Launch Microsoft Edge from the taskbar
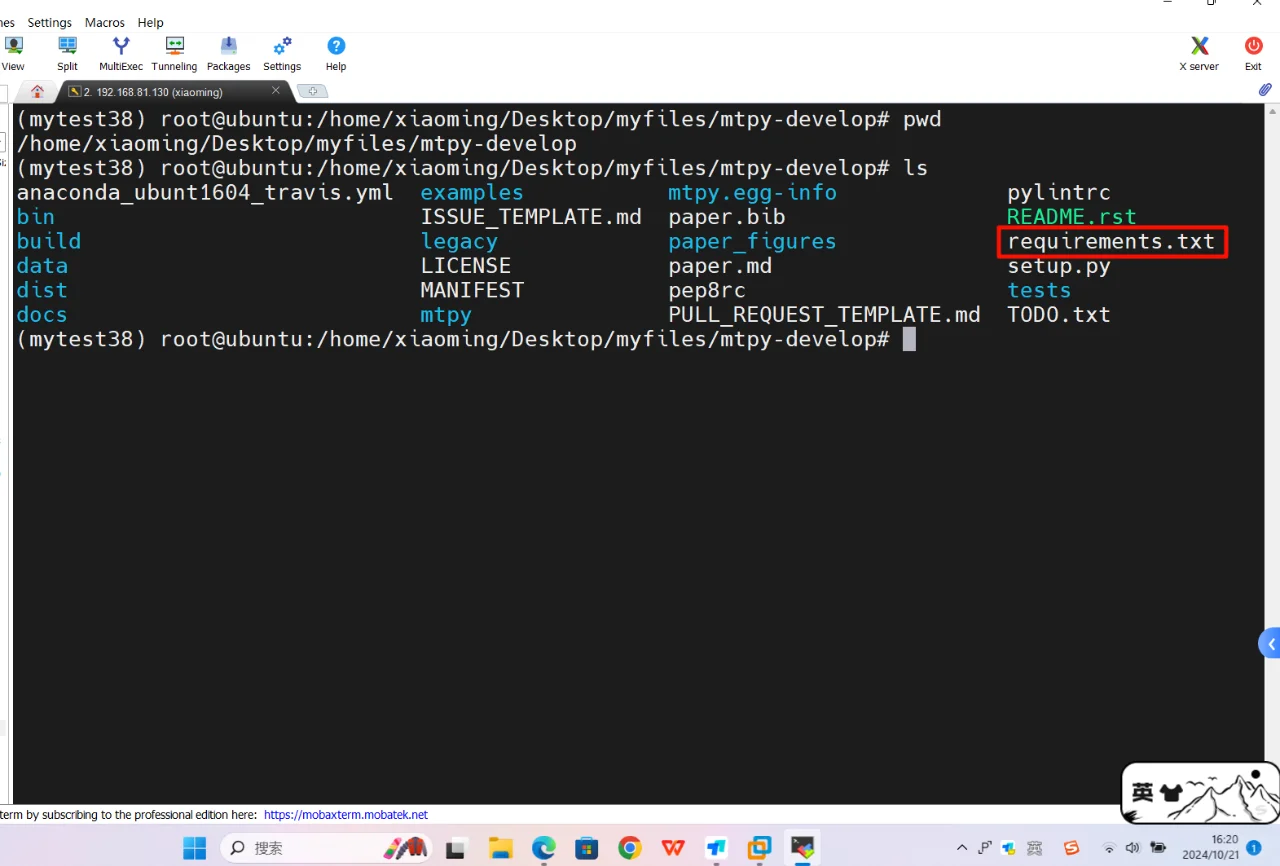Screen dimensions: 1280x866 (x=543, y=848)
